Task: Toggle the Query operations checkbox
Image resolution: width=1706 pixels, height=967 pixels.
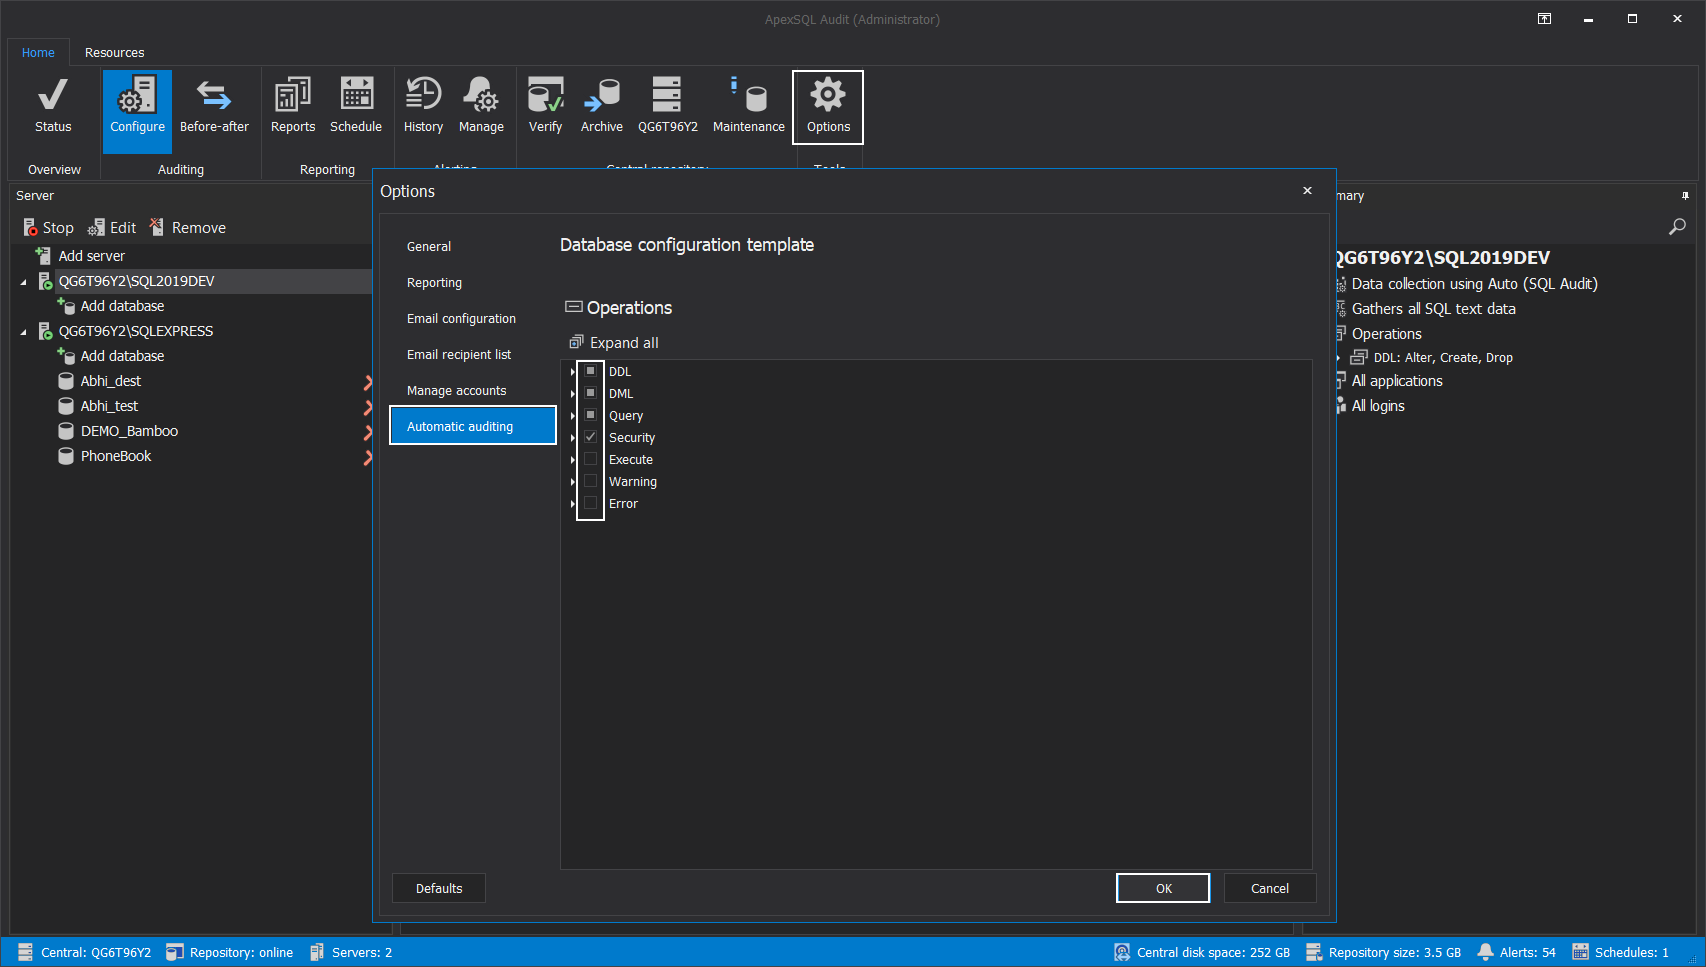Action: coord(591,415)
